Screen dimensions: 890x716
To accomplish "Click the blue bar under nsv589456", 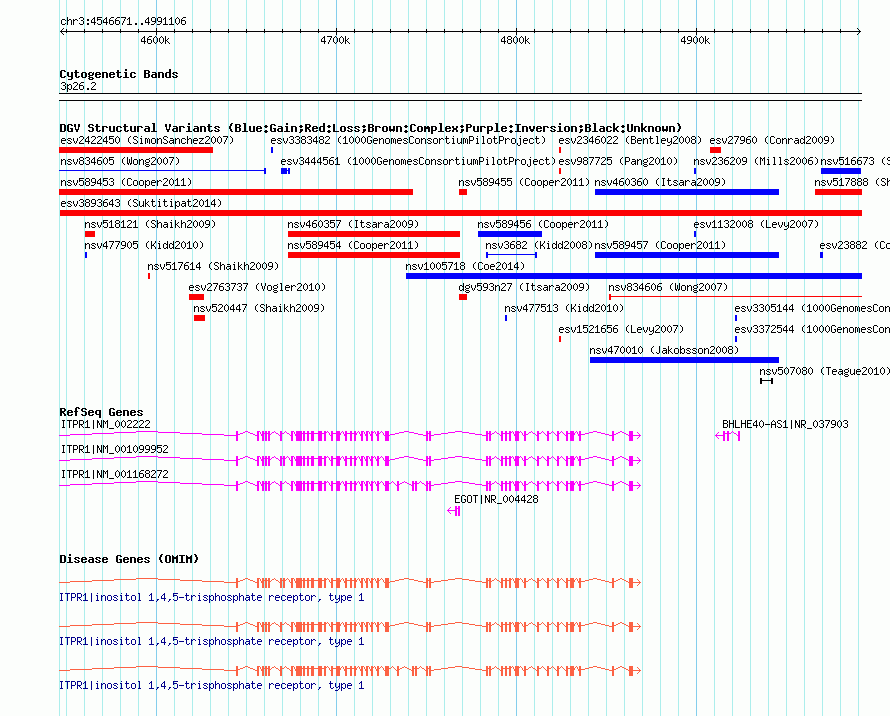I will [510, 234].
